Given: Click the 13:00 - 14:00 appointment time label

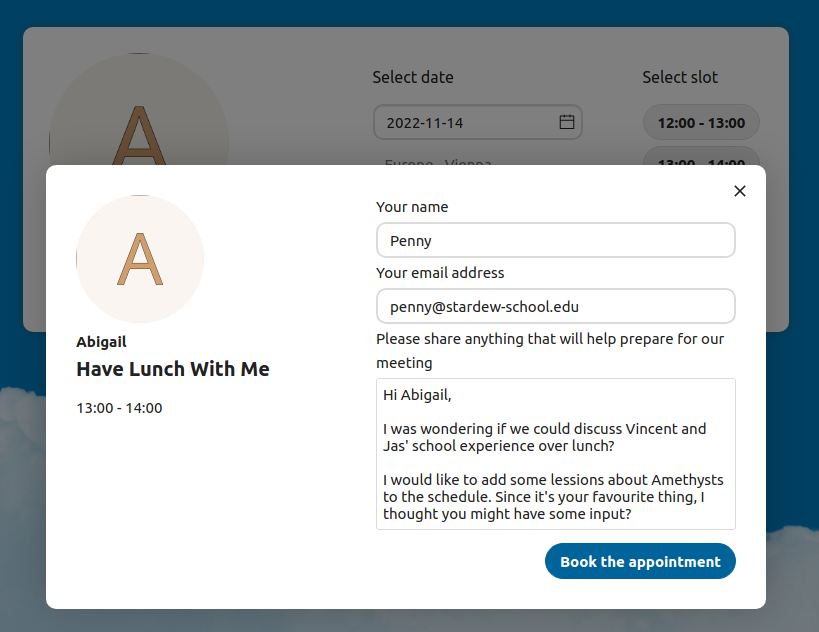Looking at the screenshot, I should (x=118, y=408).
